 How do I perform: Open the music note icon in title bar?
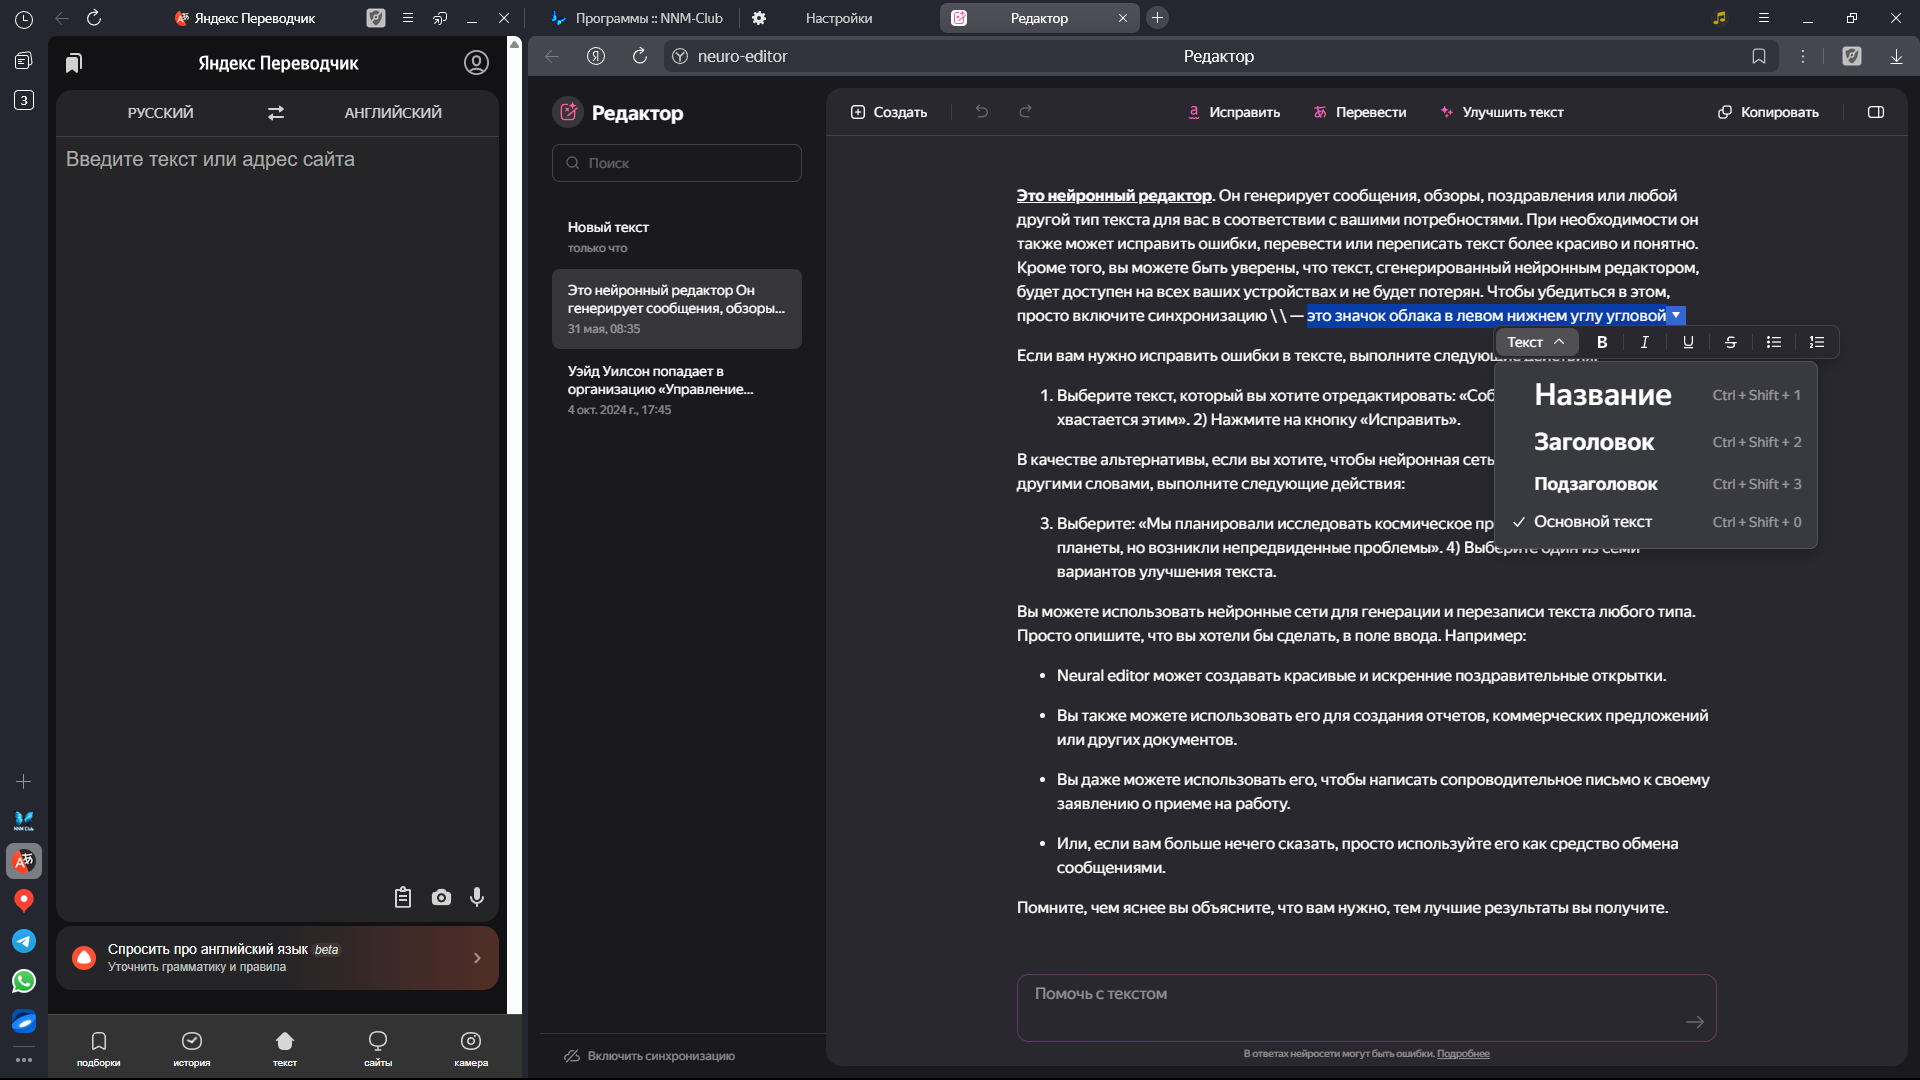point(1719,18)
